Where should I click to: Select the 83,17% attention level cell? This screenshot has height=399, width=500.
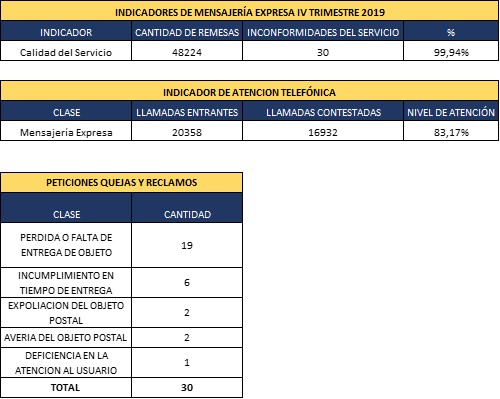(451, 132)
